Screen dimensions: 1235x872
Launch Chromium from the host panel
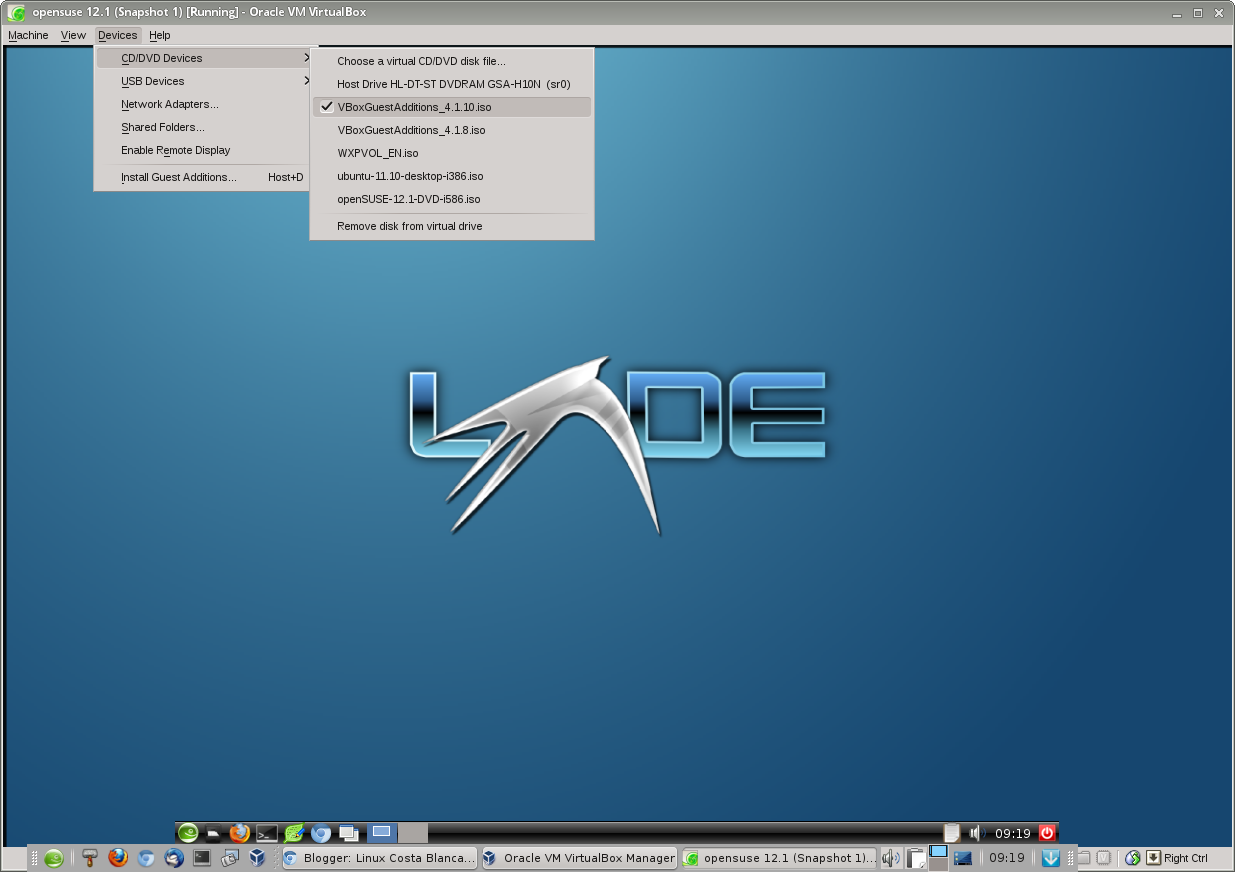click(x=146, y=858)
